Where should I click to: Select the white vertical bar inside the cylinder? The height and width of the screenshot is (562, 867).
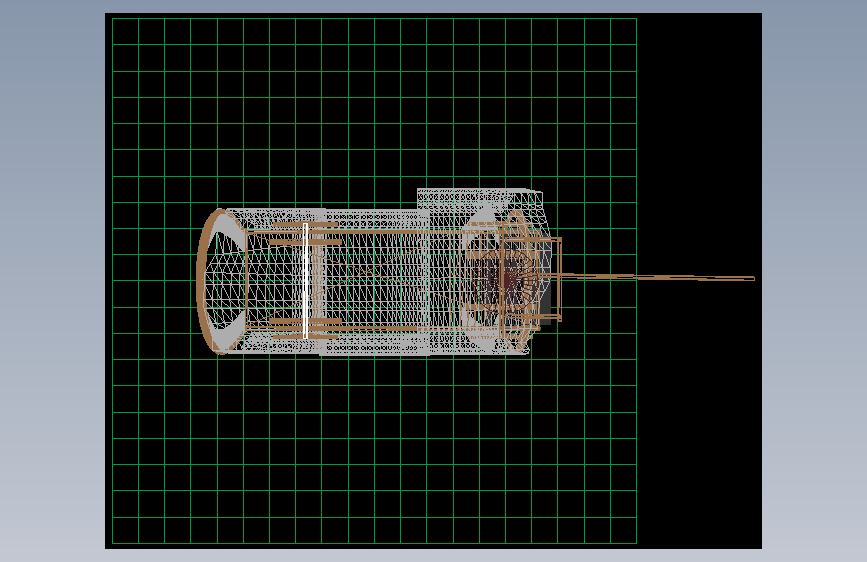(x=305, y=281)
